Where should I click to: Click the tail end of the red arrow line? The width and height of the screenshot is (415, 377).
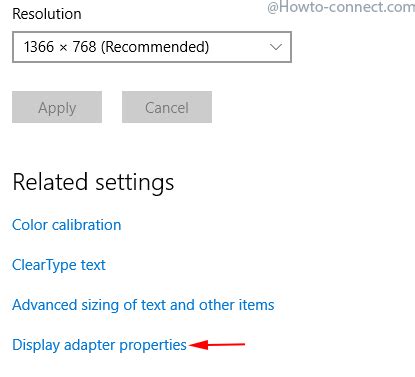(241, 344)
